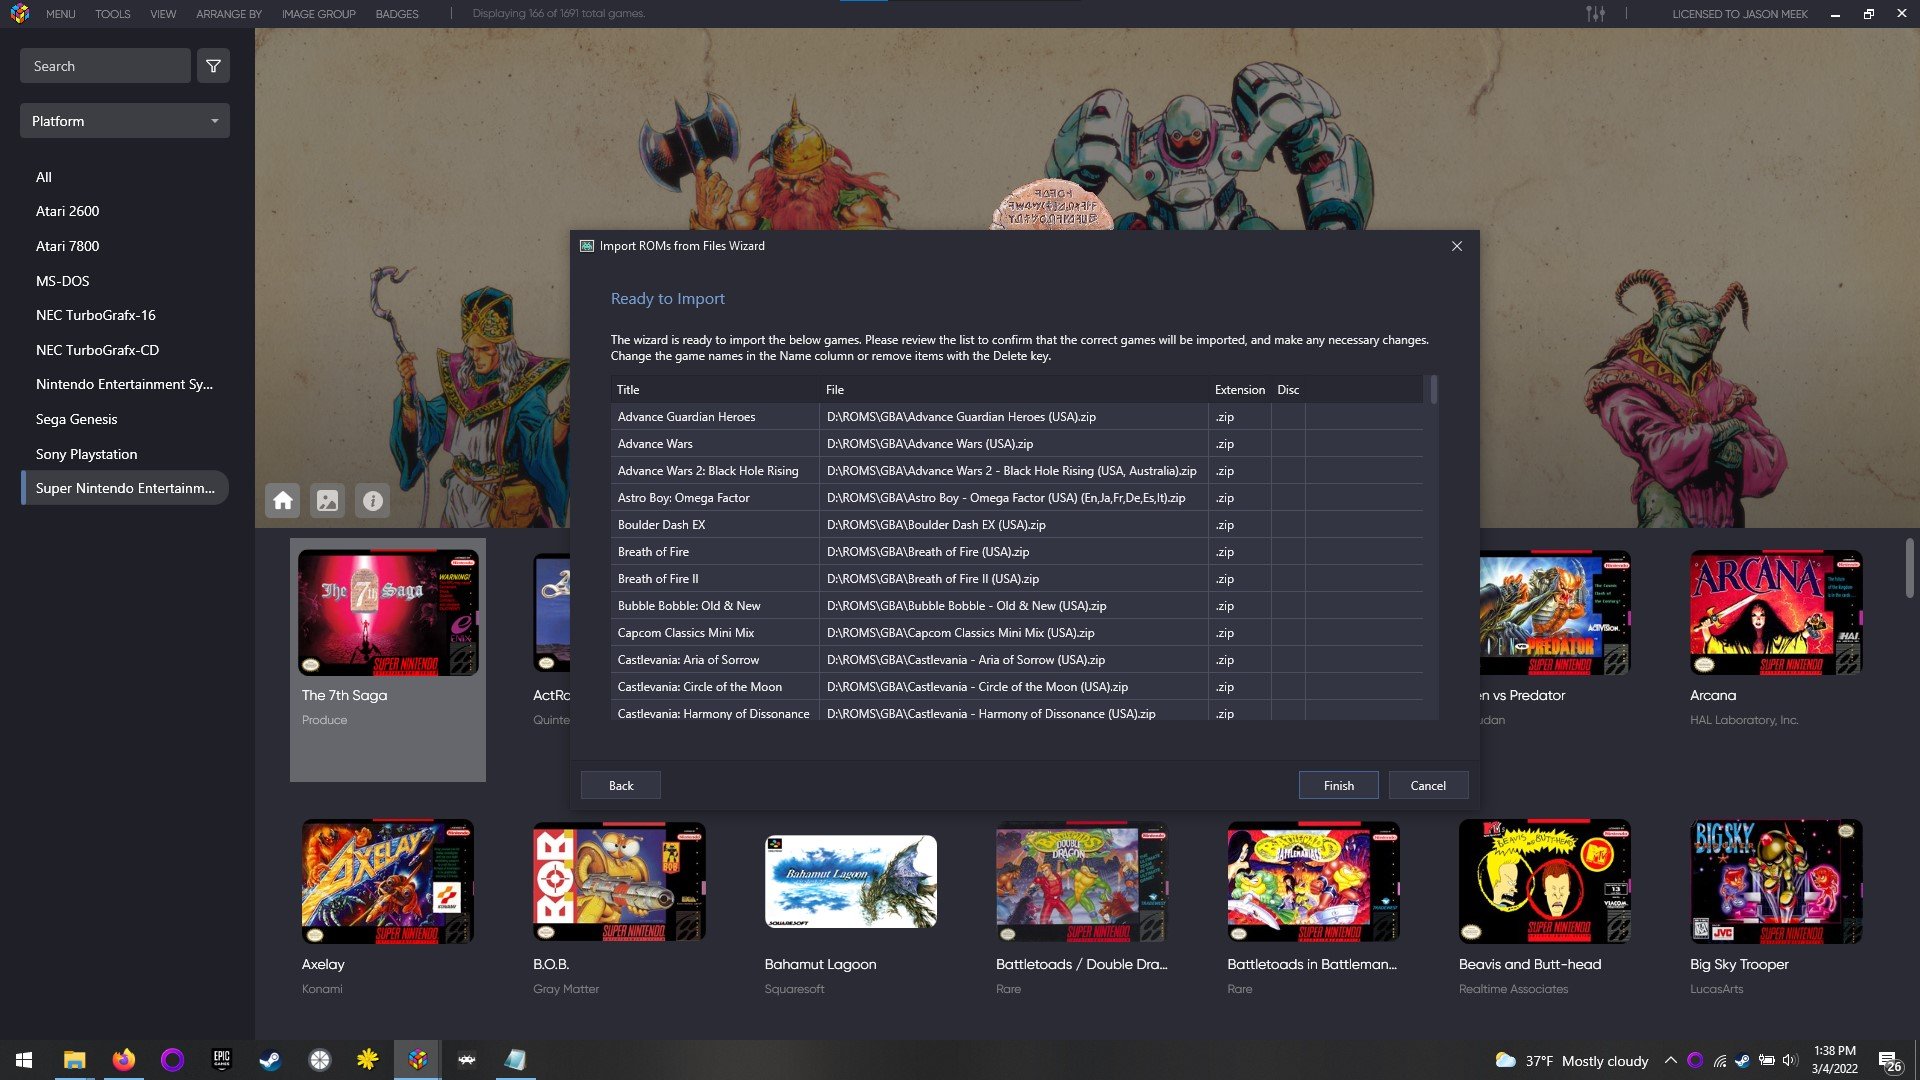This screenshot has height=1080, width=1920.
Task: Select the Boulder Dash EX title cell
Action: click(715, 525)
